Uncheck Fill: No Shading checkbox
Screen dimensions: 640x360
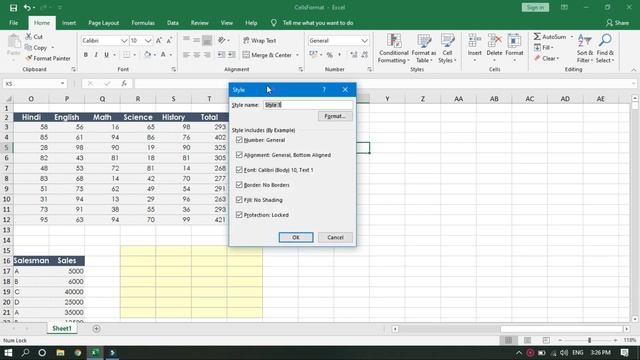tap(239, 200)
